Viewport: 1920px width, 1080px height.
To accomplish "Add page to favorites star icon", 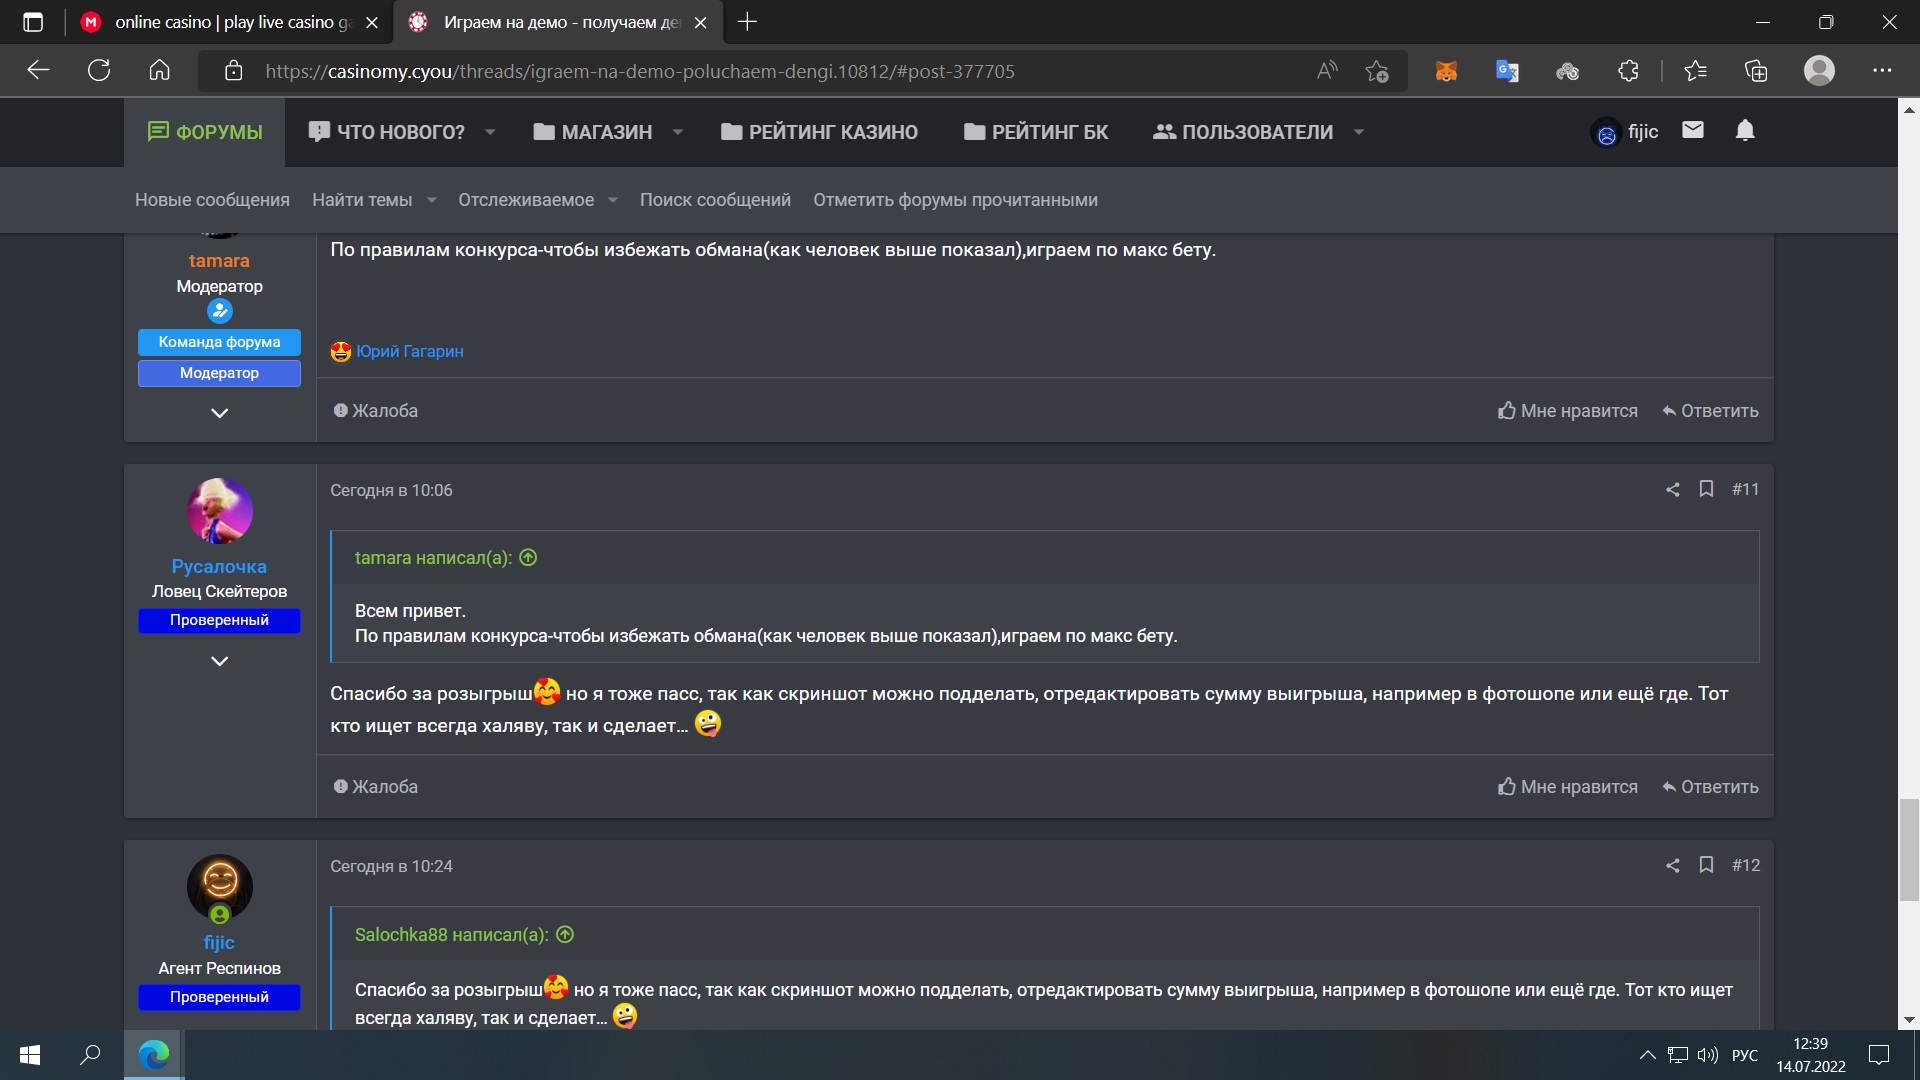I will [1377, 71].
